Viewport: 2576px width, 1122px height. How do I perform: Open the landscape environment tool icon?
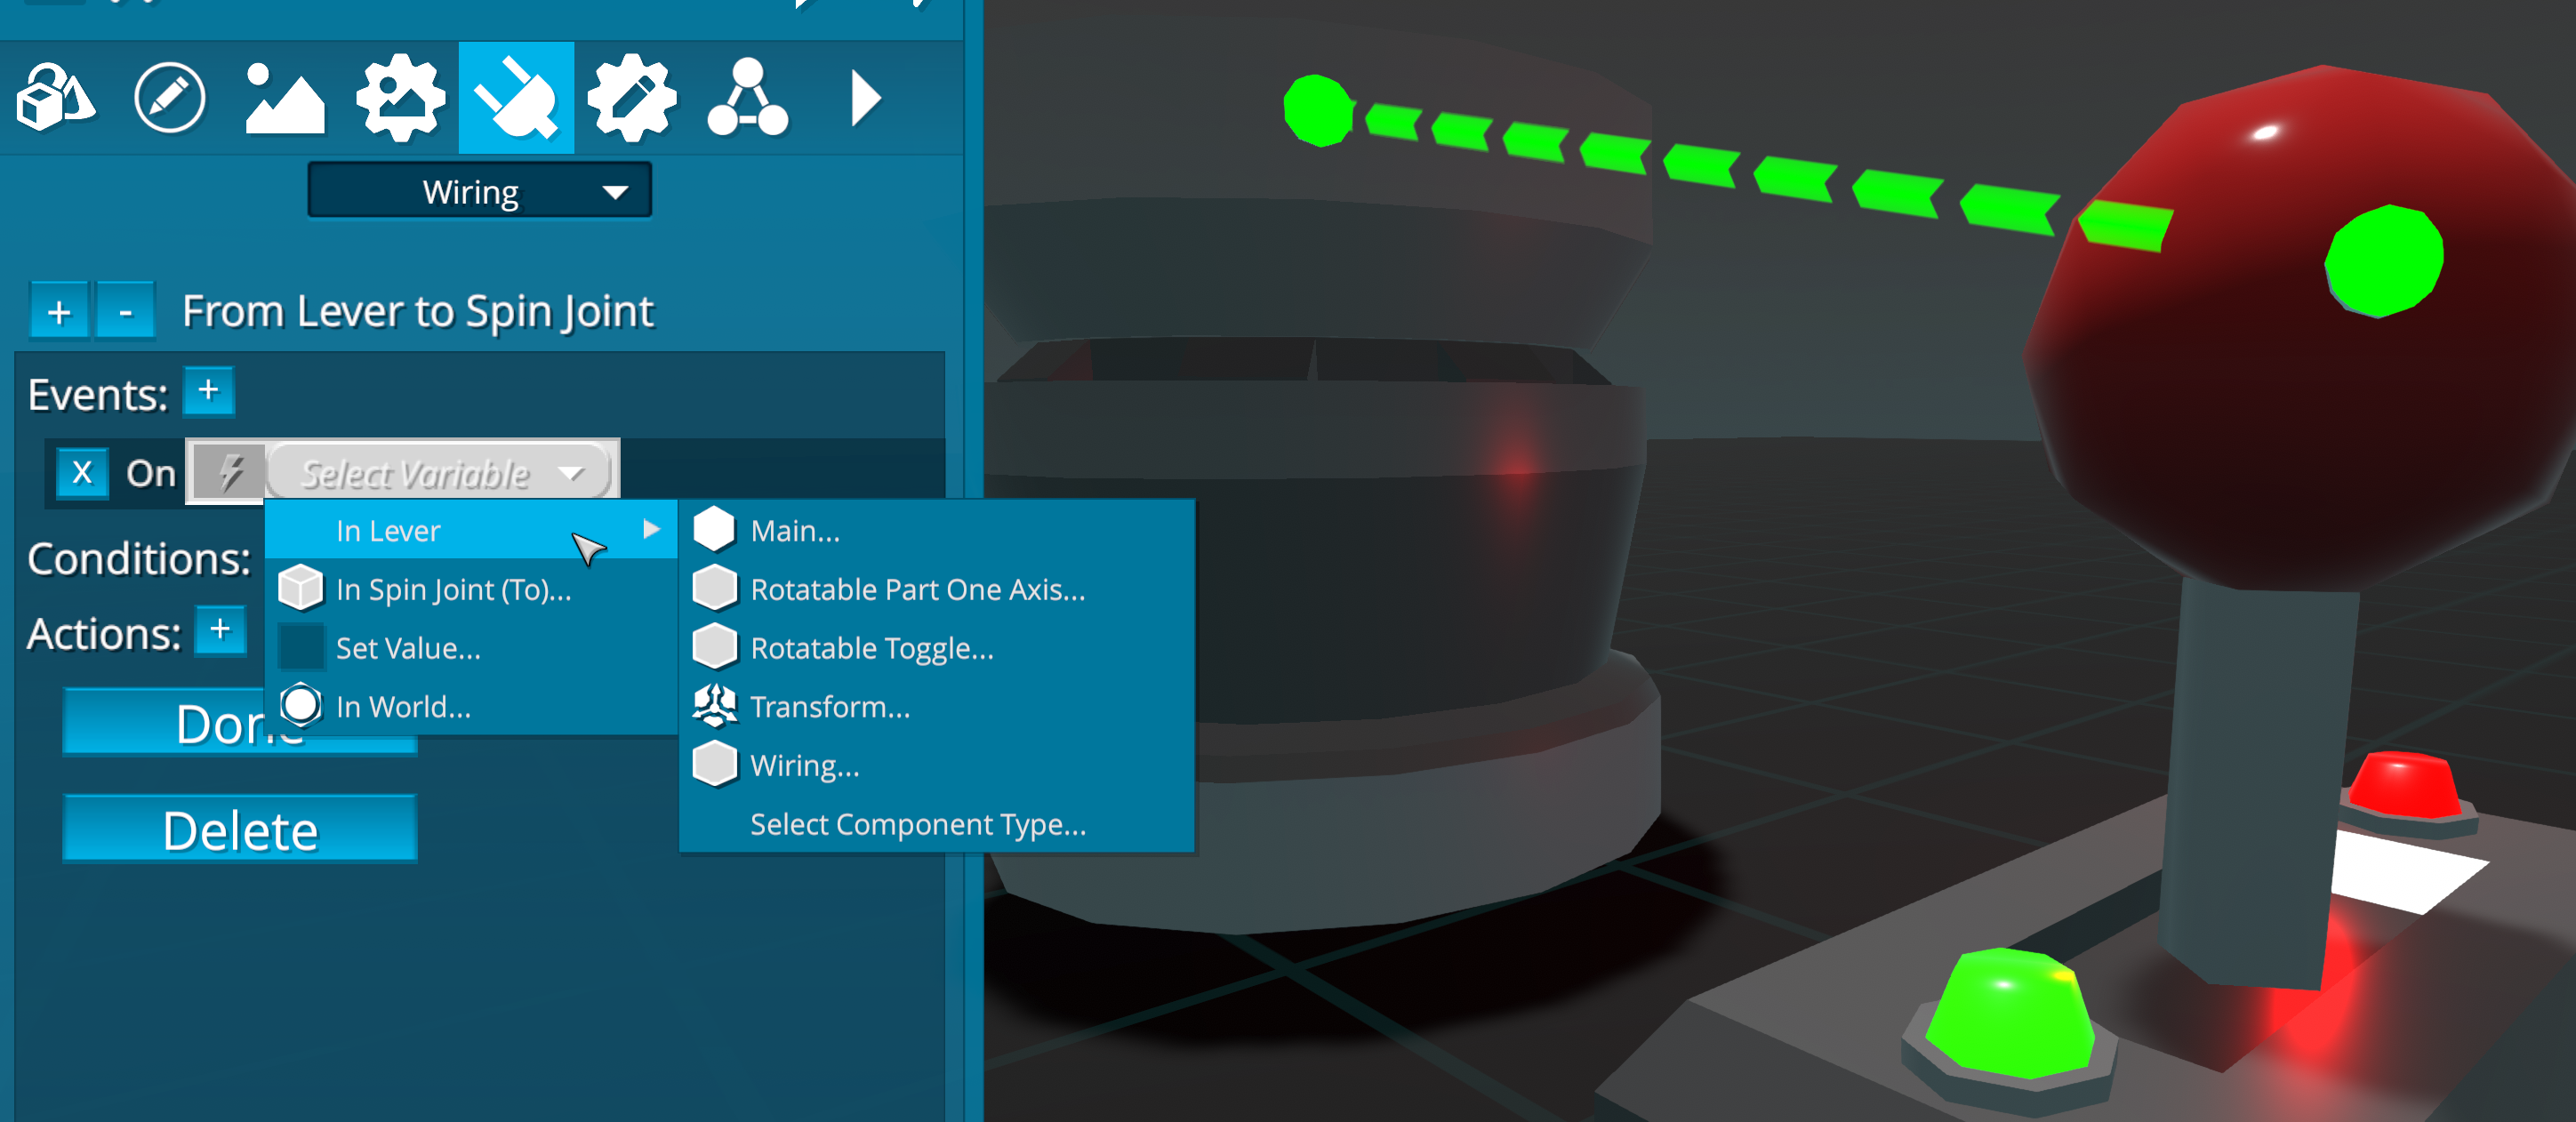pyautogui.click(x=285, y=98)
